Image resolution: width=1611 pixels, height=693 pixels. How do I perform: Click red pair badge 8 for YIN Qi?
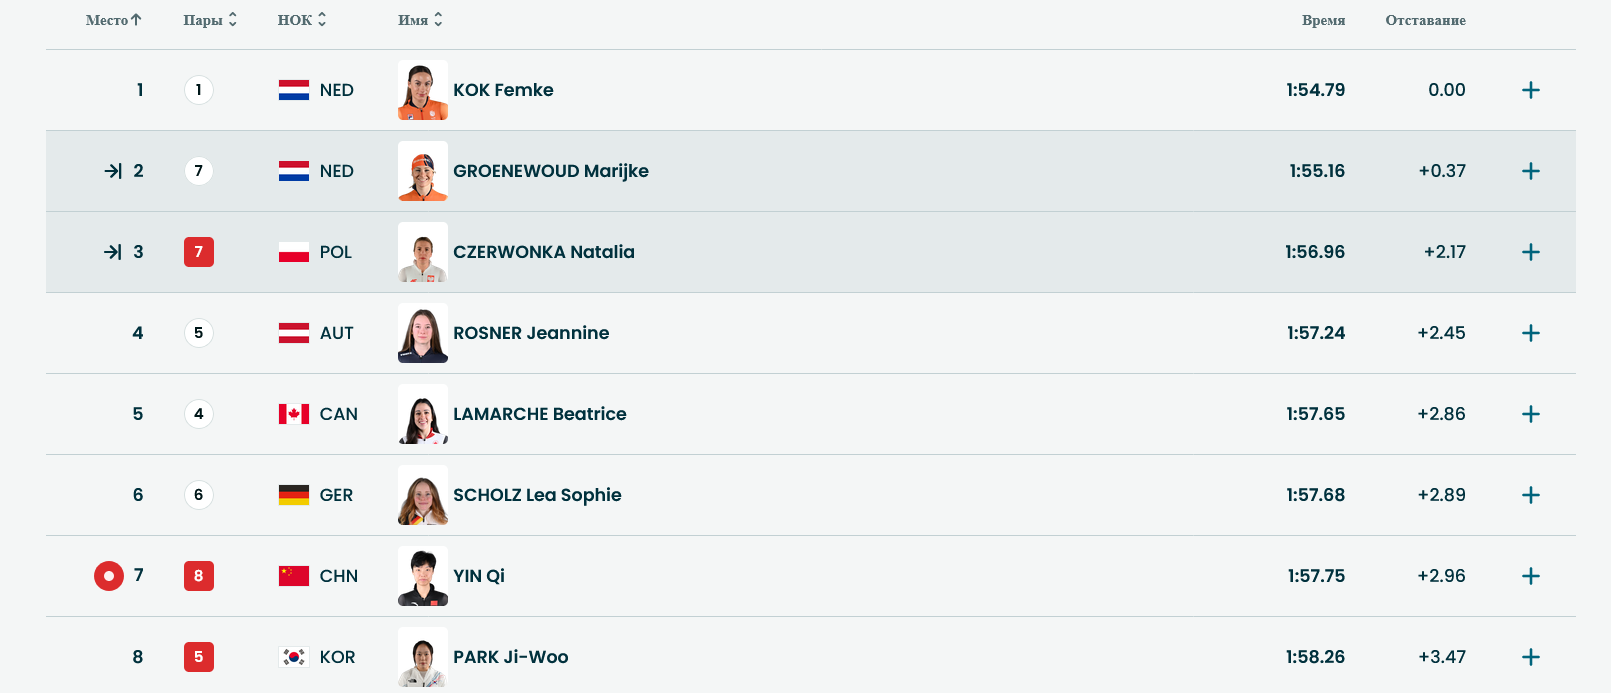coord(199,576)
